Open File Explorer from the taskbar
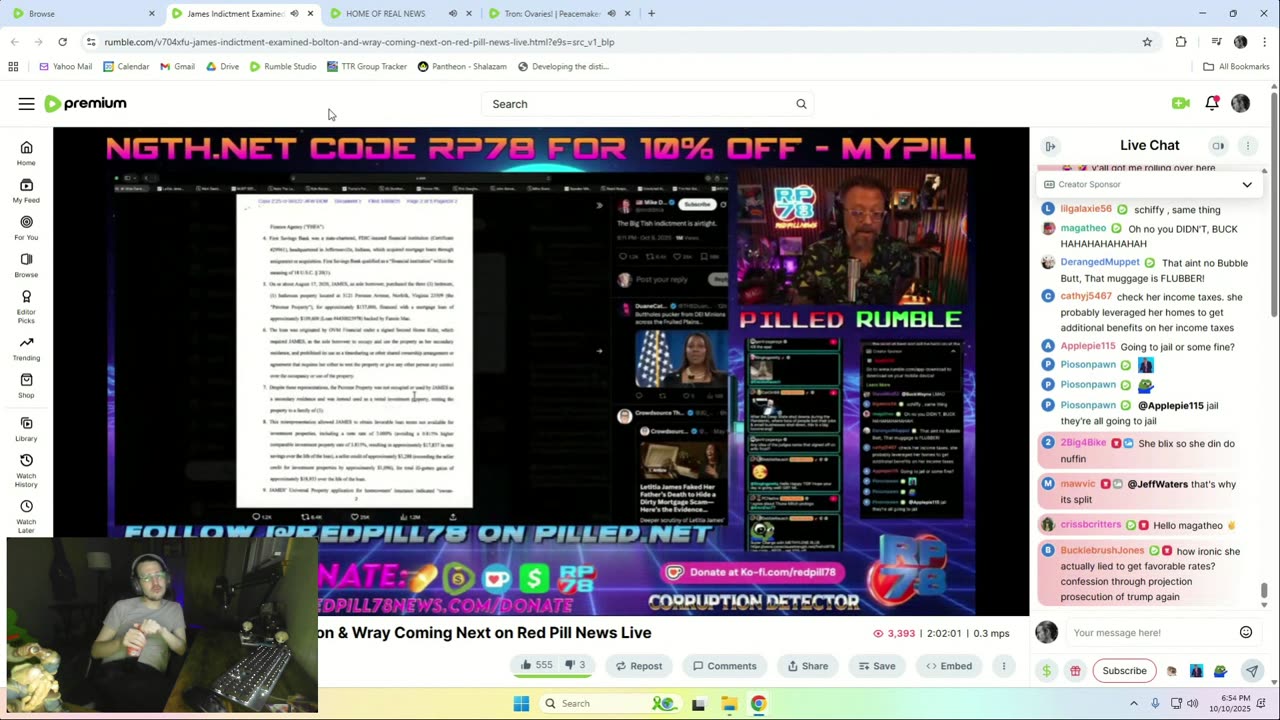The width and height of the screenshot is (1280, 720). [728, 703]
